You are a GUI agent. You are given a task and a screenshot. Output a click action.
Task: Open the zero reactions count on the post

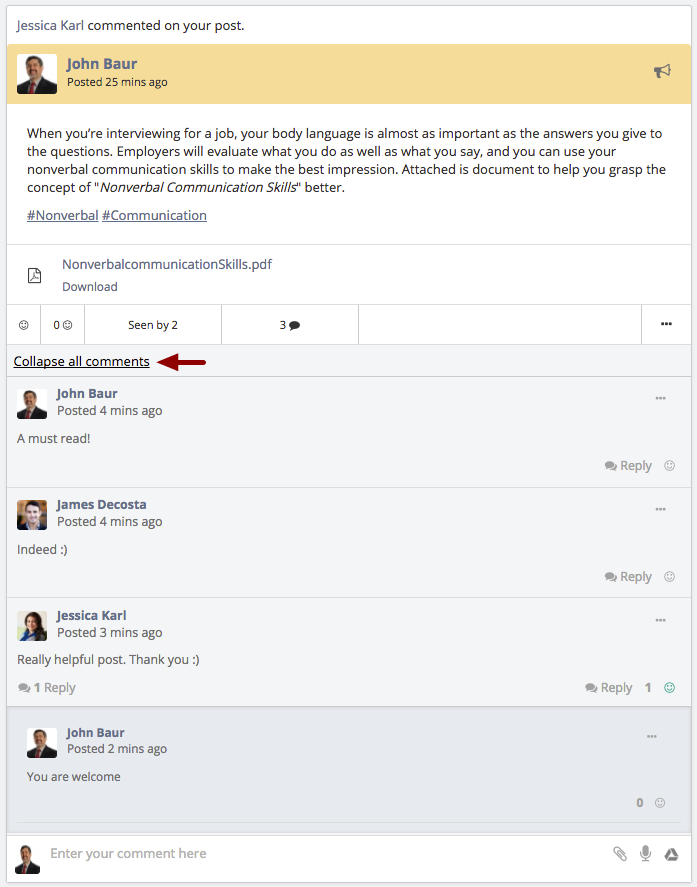click(63, 325)
